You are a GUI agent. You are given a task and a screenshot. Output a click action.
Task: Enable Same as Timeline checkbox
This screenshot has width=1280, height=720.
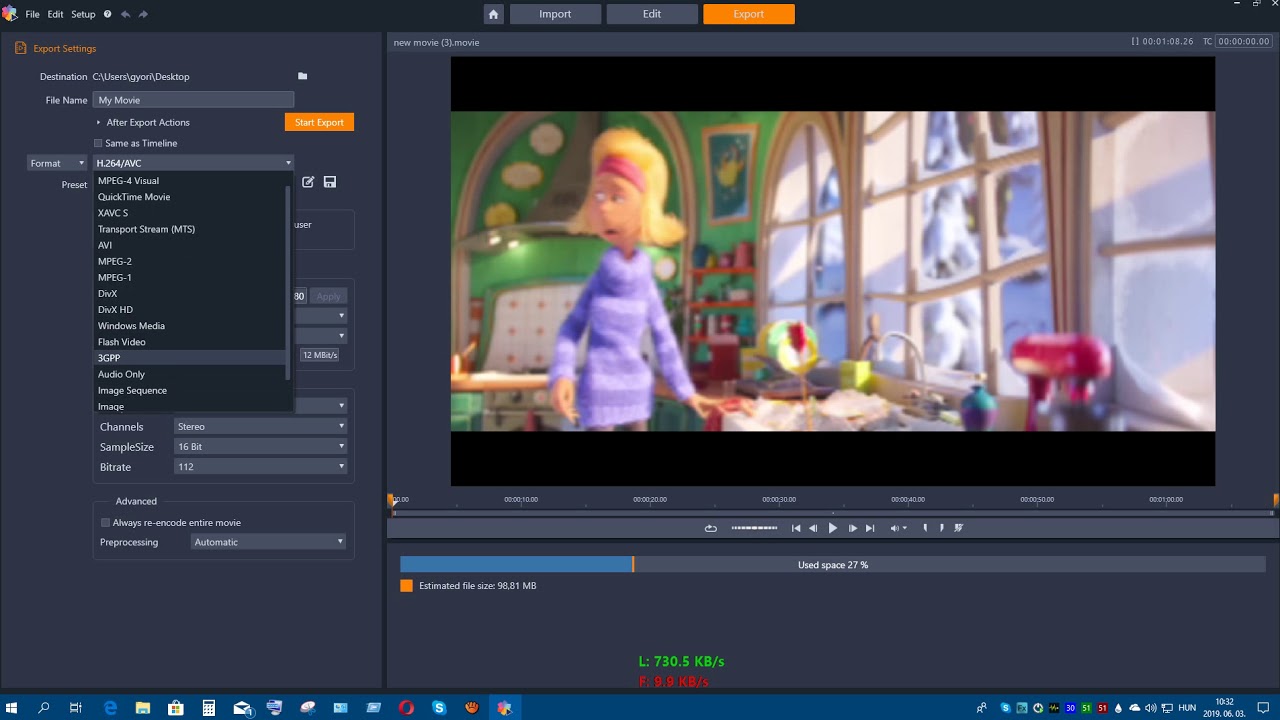coord(98,143)
